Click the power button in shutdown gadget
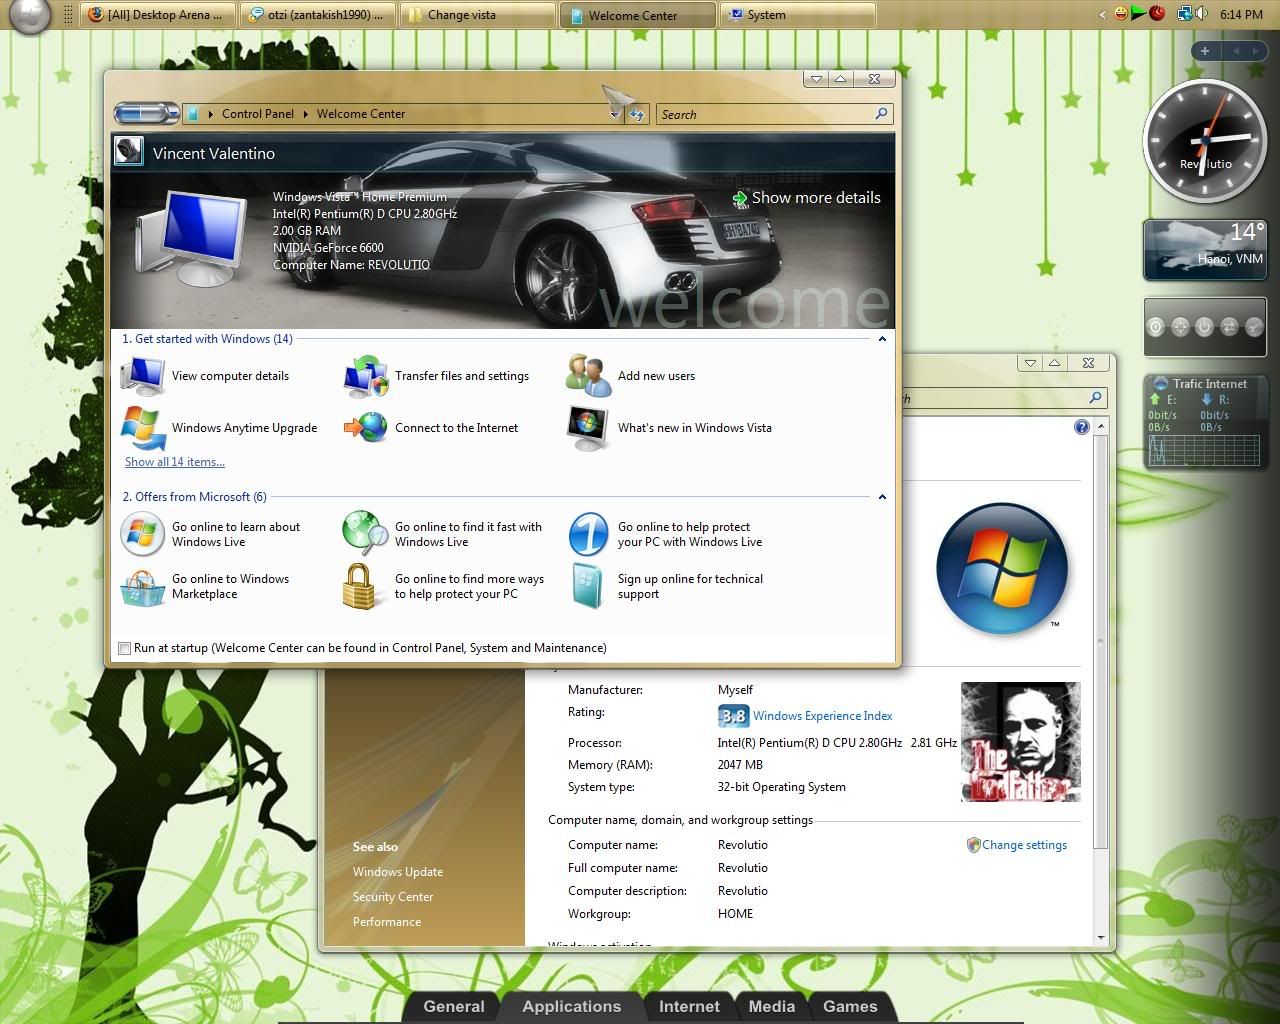The height and width of the screenshot is (1024, 1280). point(1204,327)
